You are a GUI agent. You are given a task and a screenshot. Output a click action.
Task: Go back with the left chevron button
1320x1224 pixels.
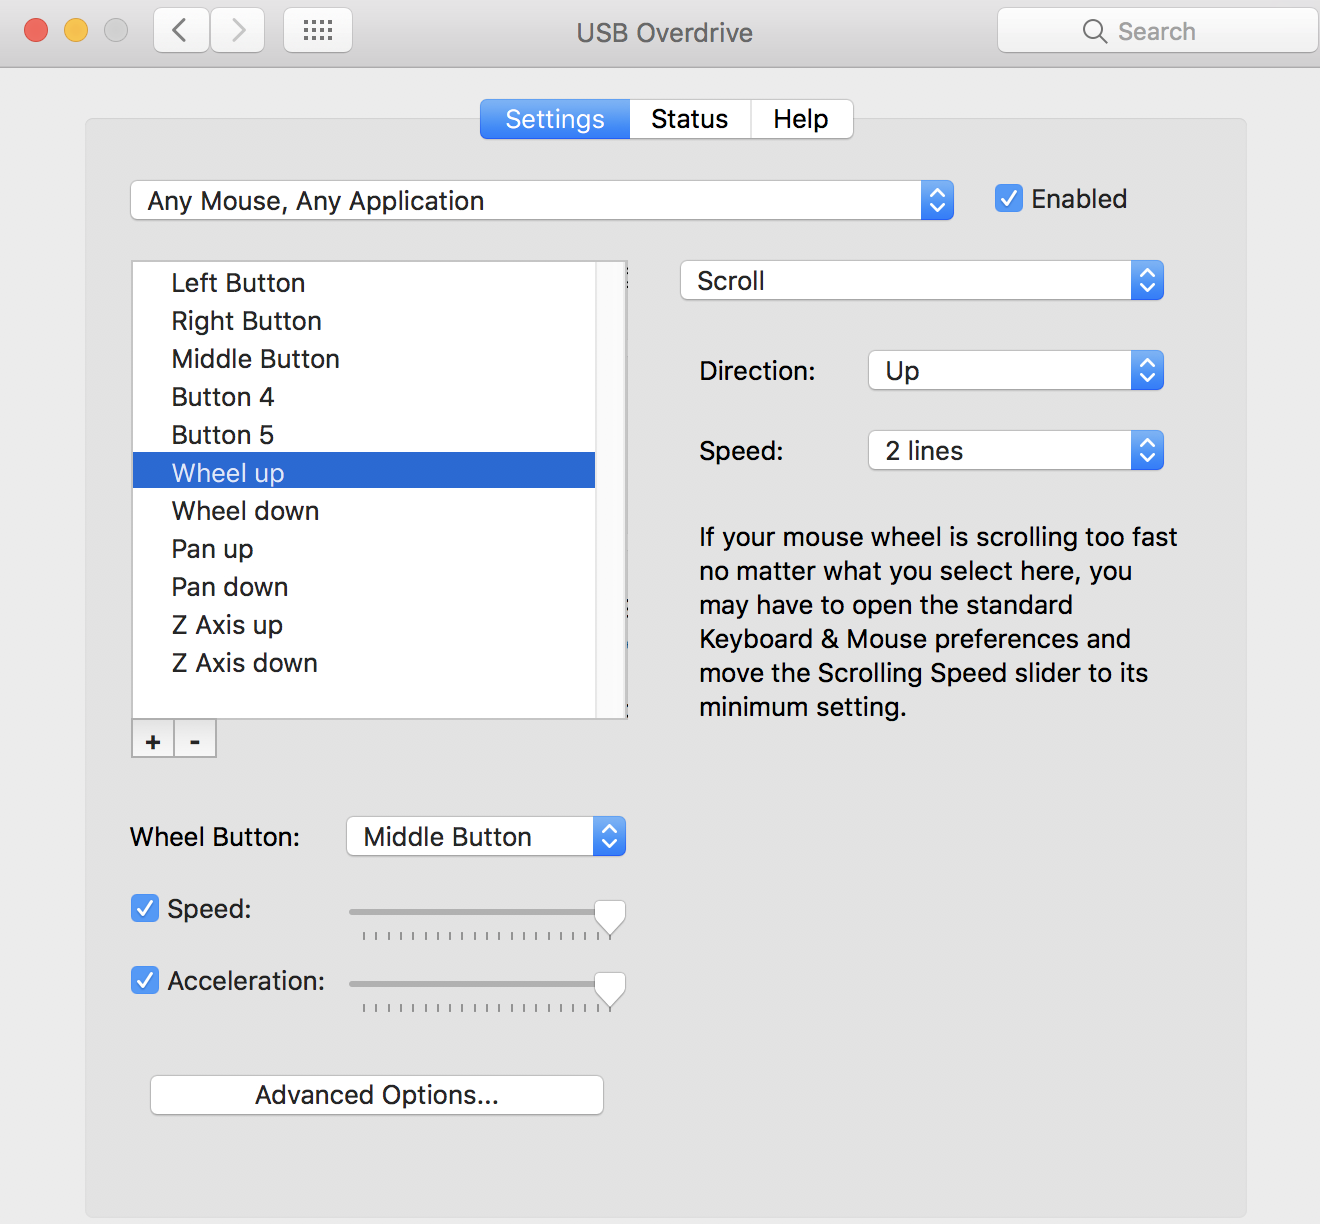point(181,31)
